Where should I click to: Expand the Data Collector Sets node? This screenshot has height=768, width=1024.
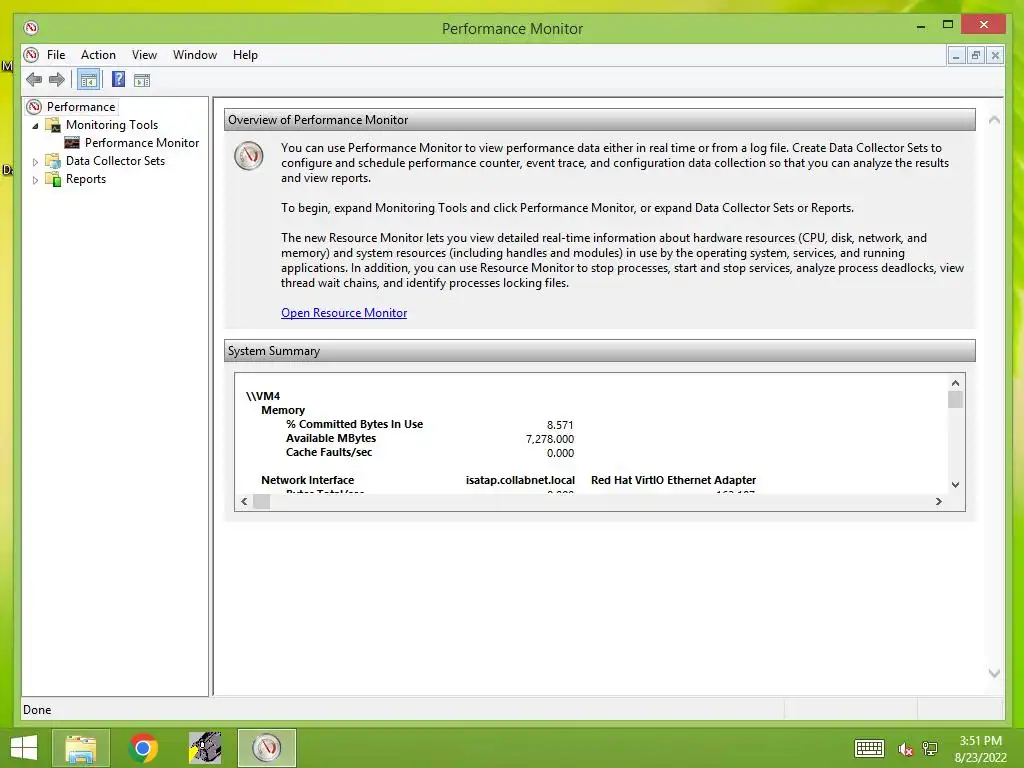click(x=35, y=161)
